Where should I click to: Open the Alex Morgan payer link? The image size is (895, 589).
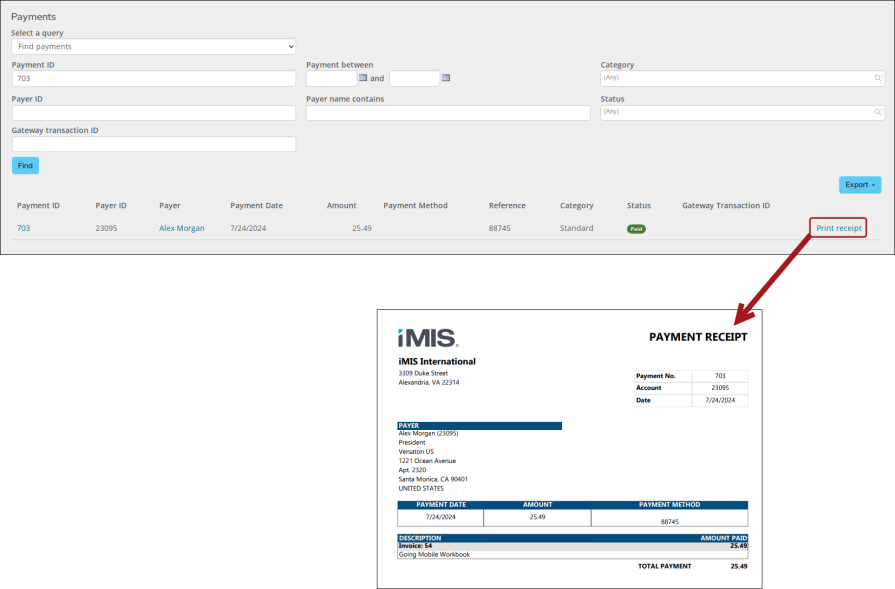(x=182, y=228)
